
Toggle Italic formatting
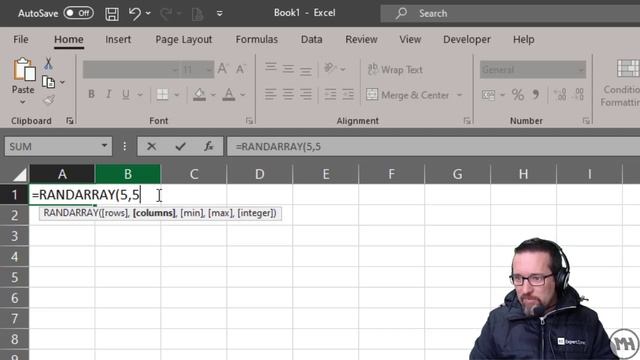[x=109, y=94]
